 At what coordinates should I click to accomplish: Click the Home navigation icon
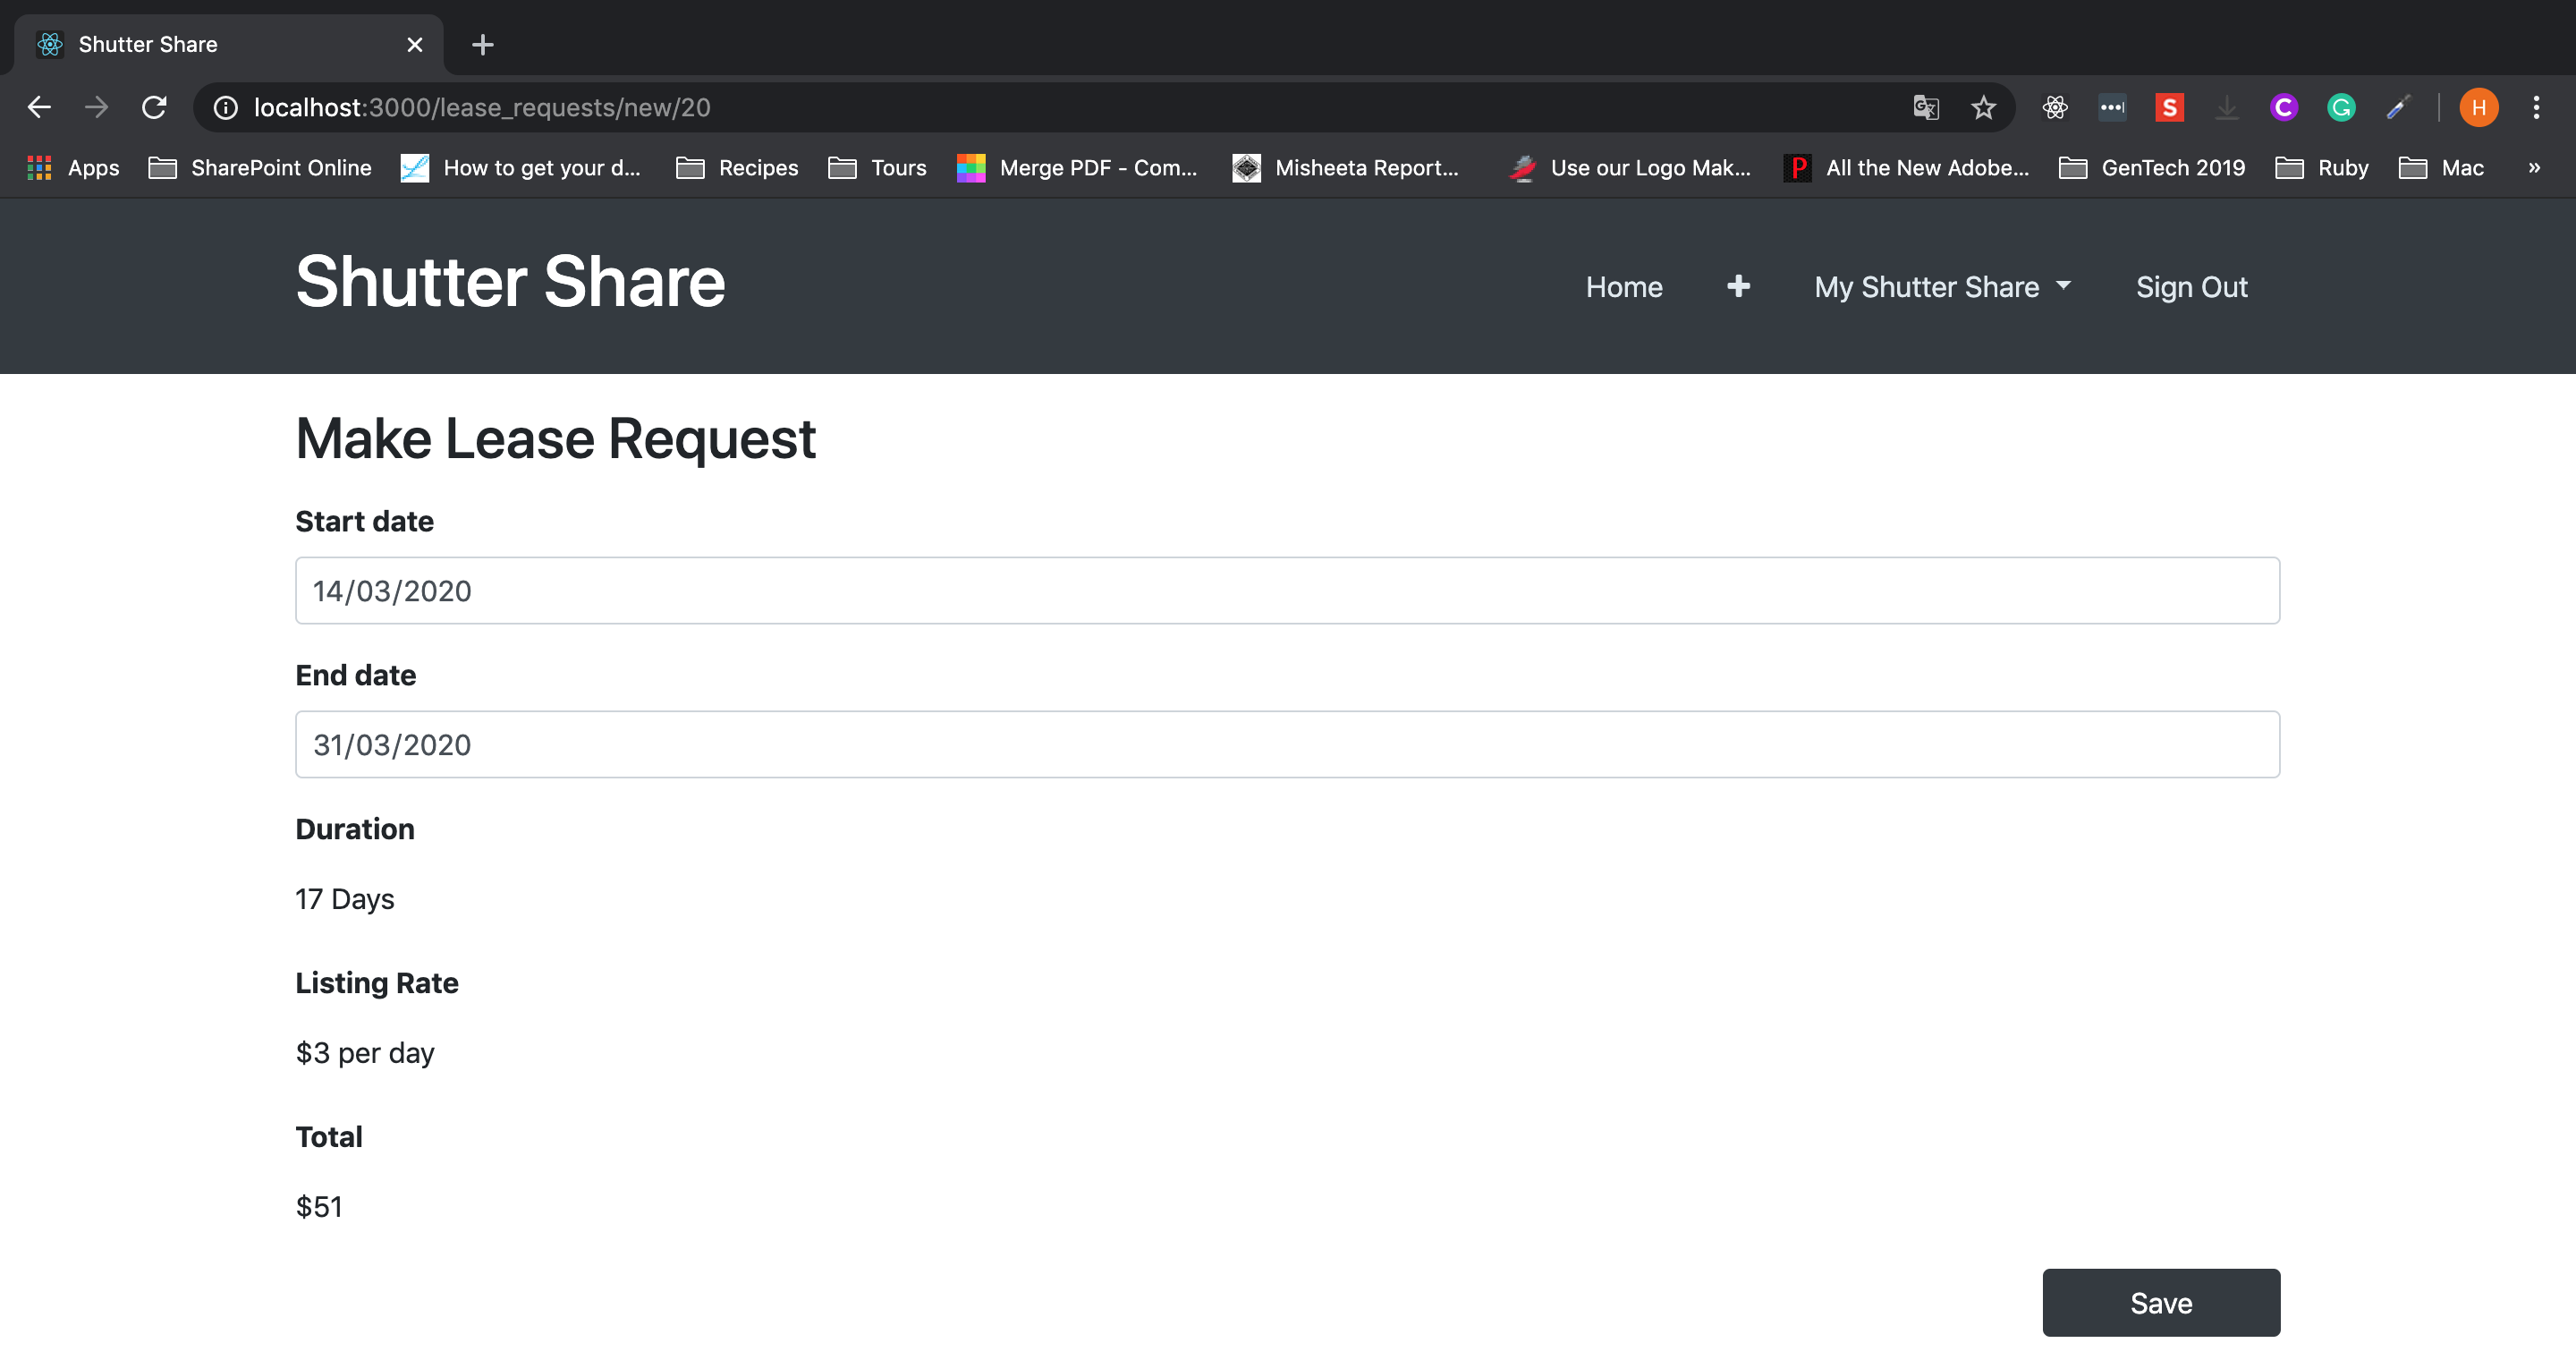(x=1623, y=286)
